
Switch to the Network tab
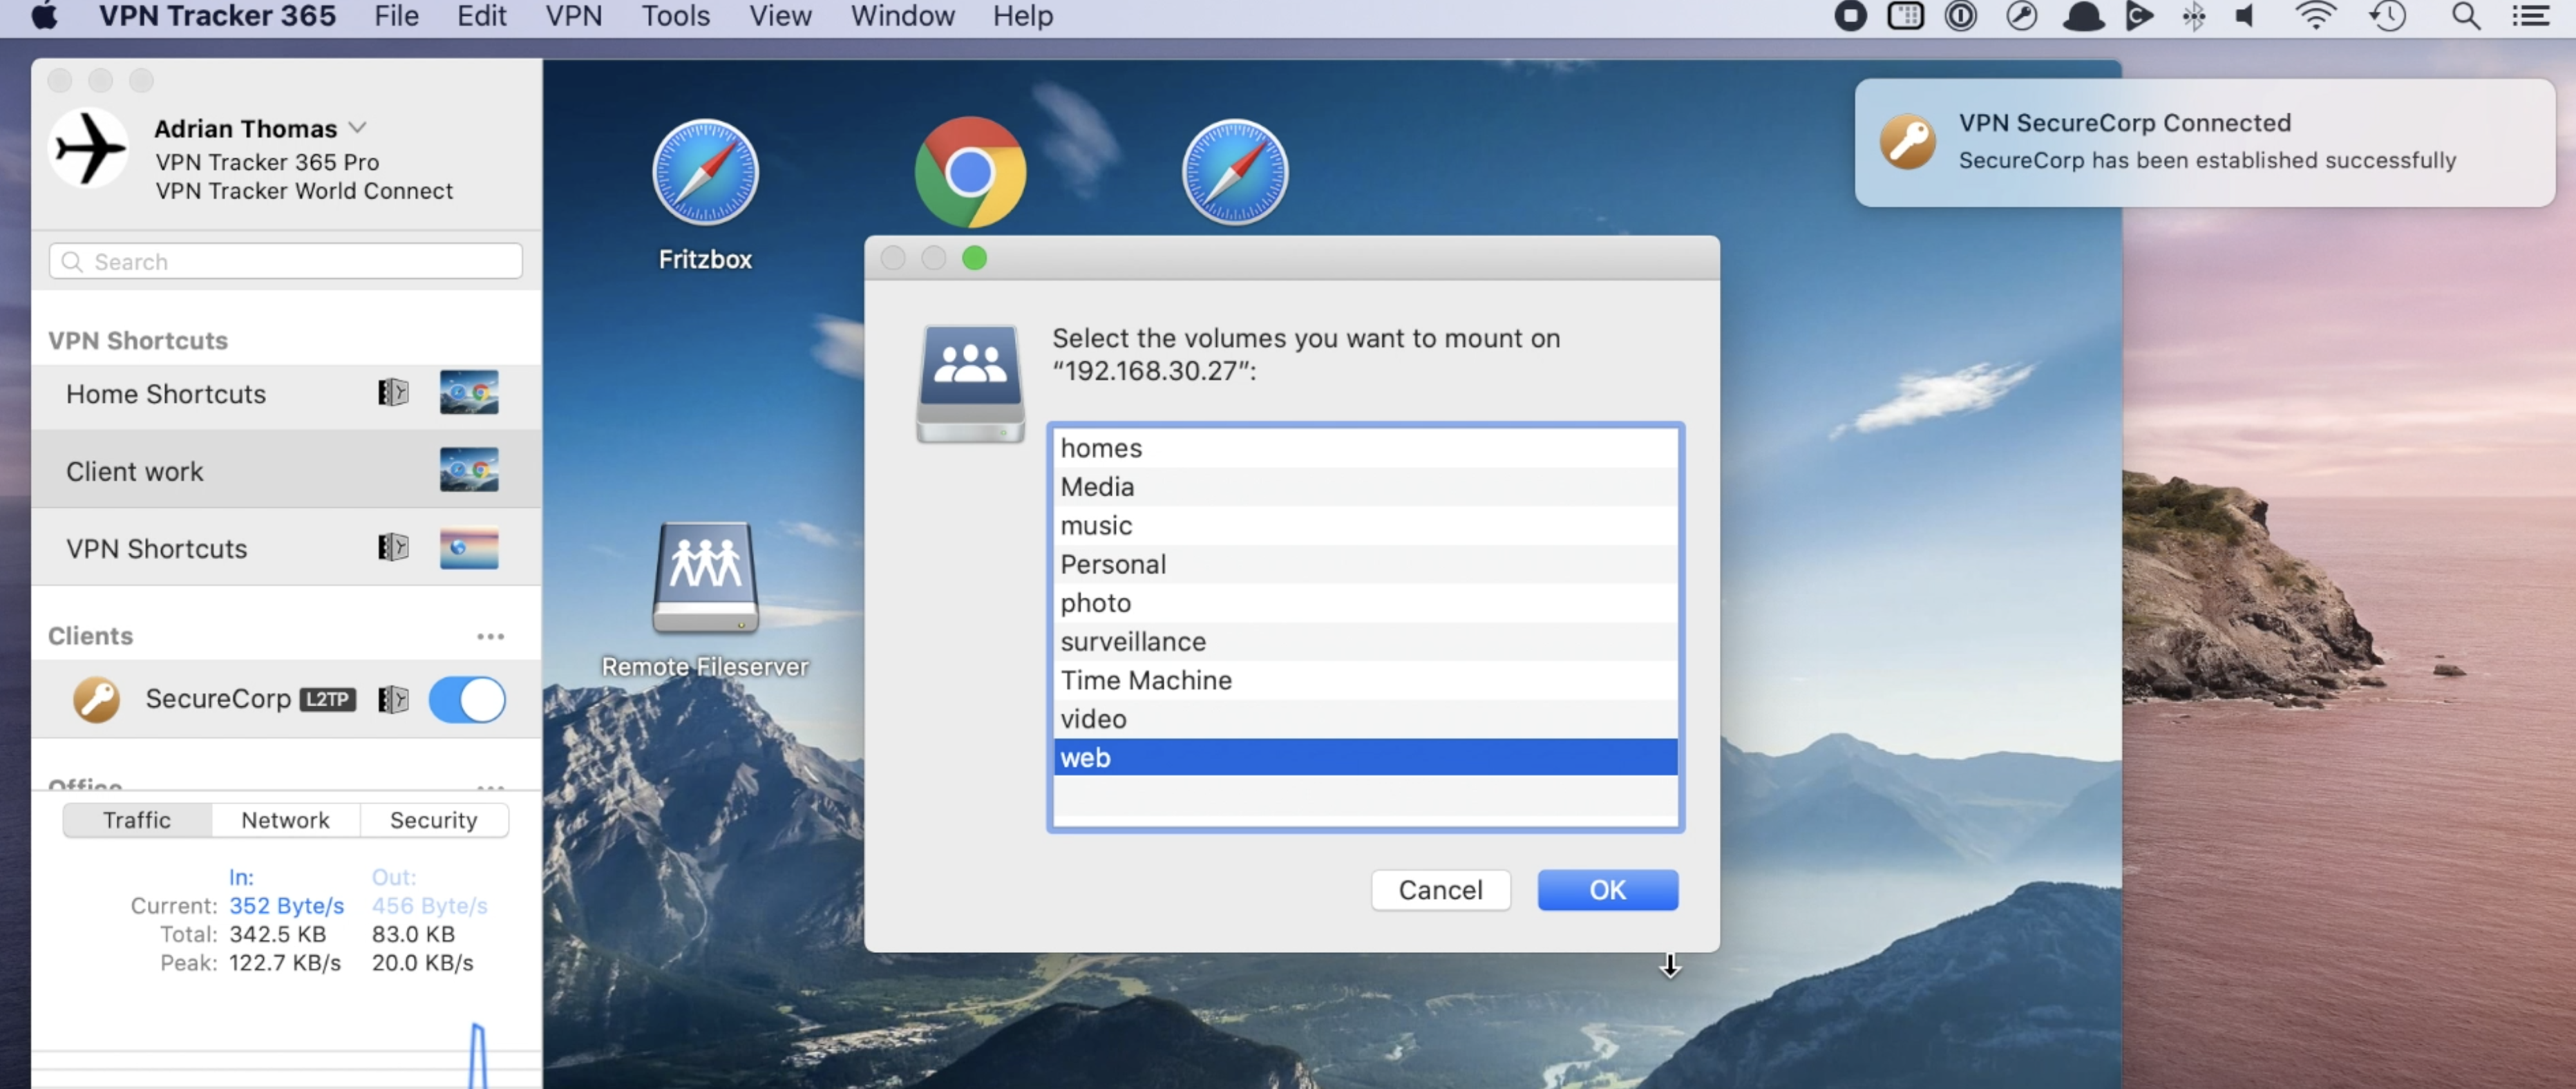[x=285, y=820]
